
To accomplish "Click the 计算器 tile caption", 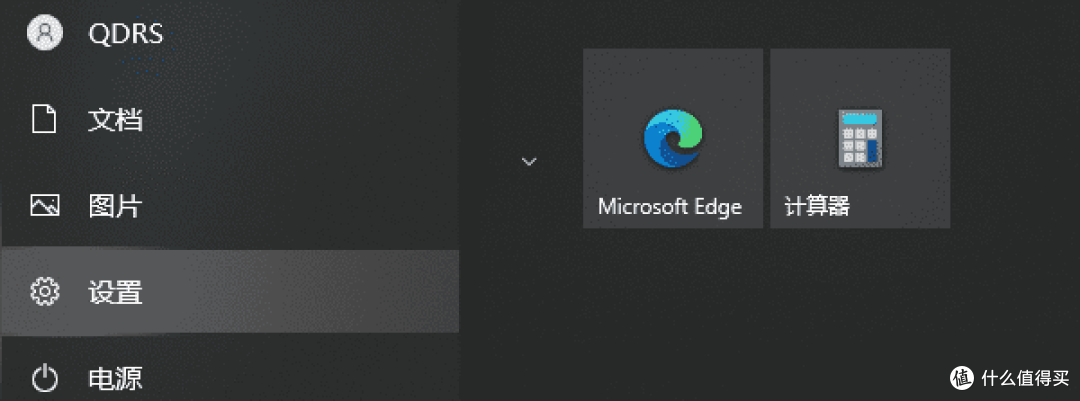I will pyautogui.click(x=817, y=206).
